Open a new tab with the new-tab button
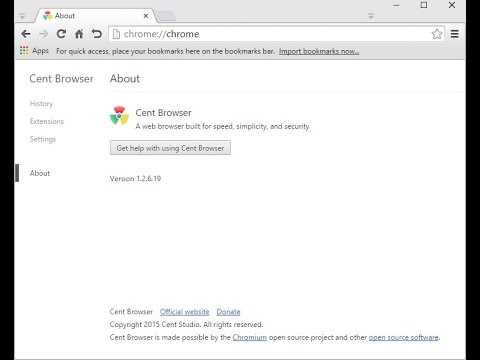Viewport: 480px width, 360px height. click(x=166, y=16)
